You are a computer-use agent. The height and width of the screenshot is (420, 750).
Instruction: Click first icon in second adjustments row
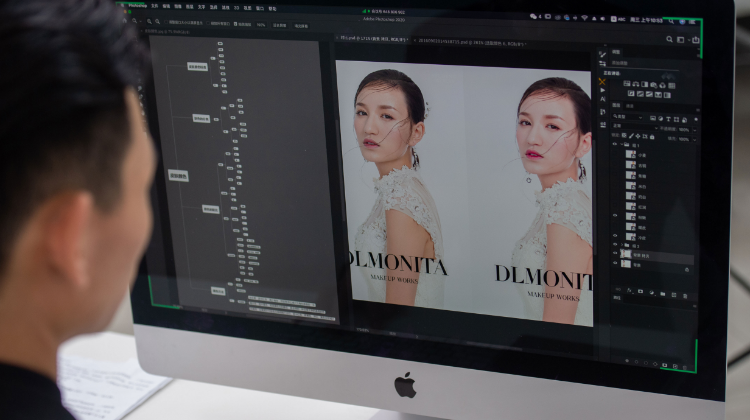tap(631, 93)
